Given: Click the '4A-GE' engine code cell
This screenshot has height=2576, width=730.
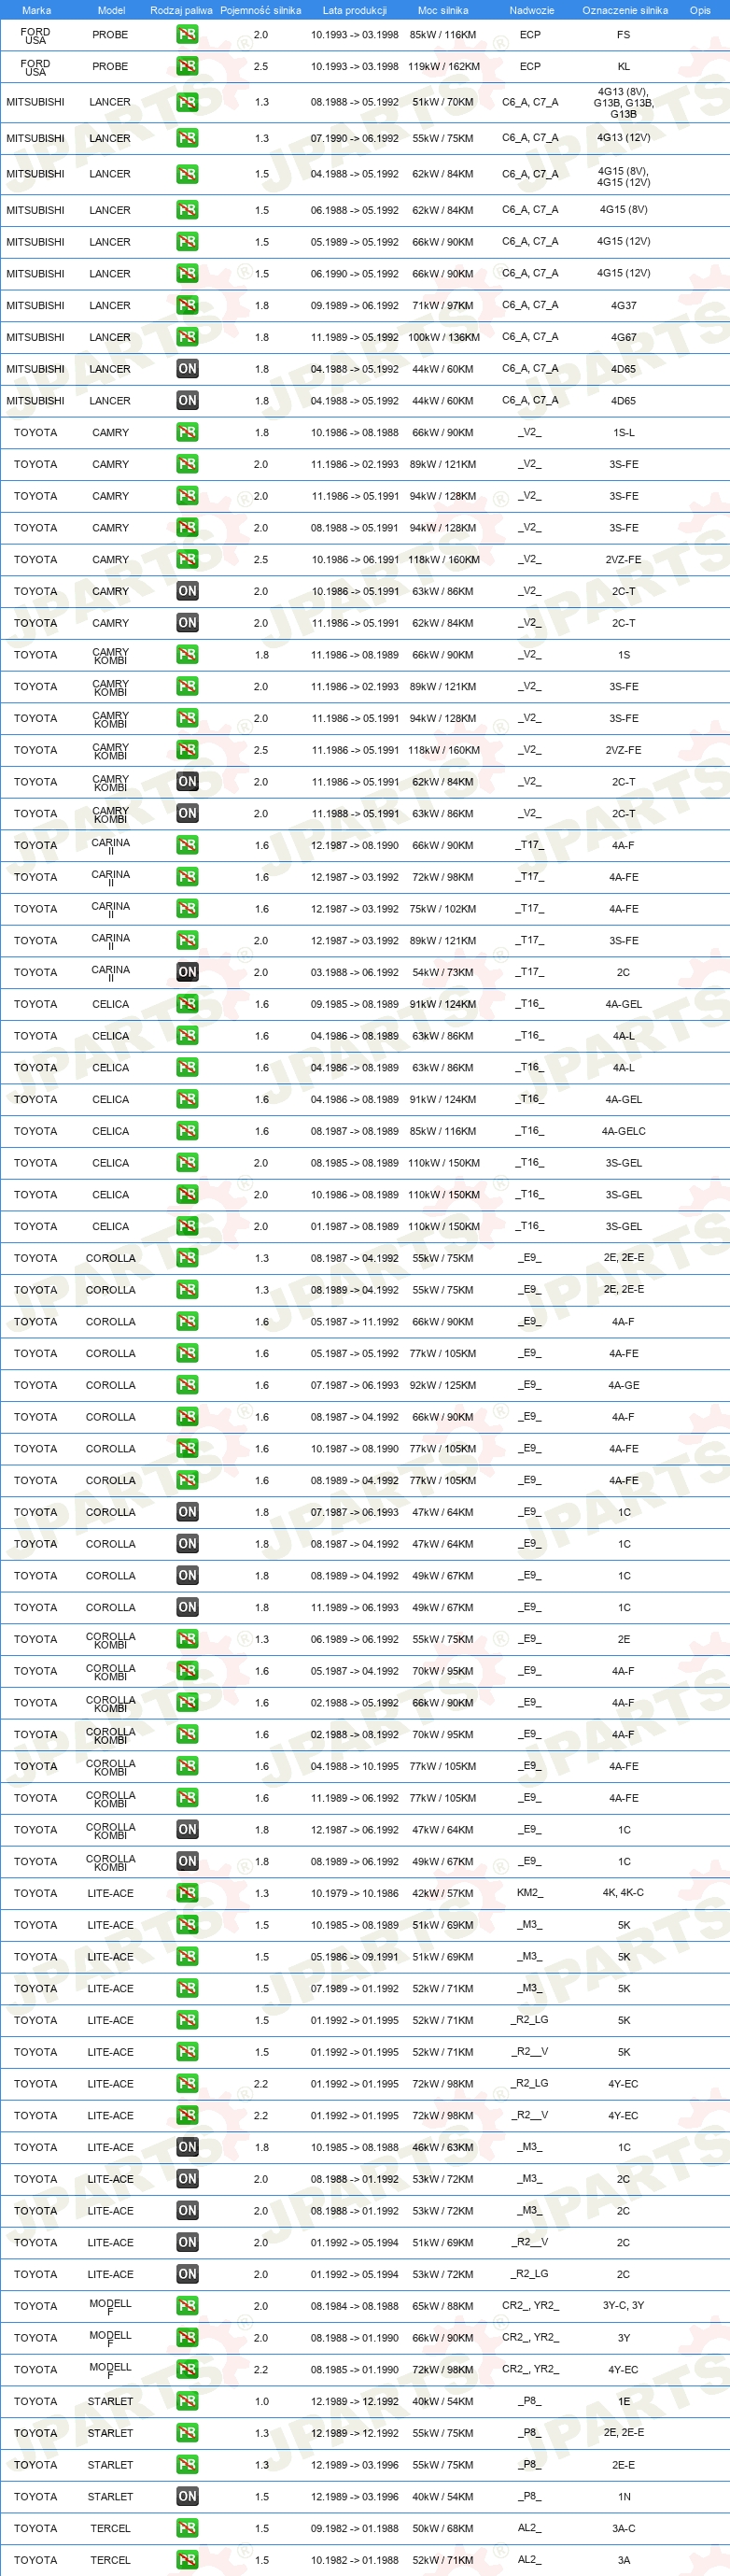Looking at the screenshot, I should pyautogui.click(x=623, y=1385).
